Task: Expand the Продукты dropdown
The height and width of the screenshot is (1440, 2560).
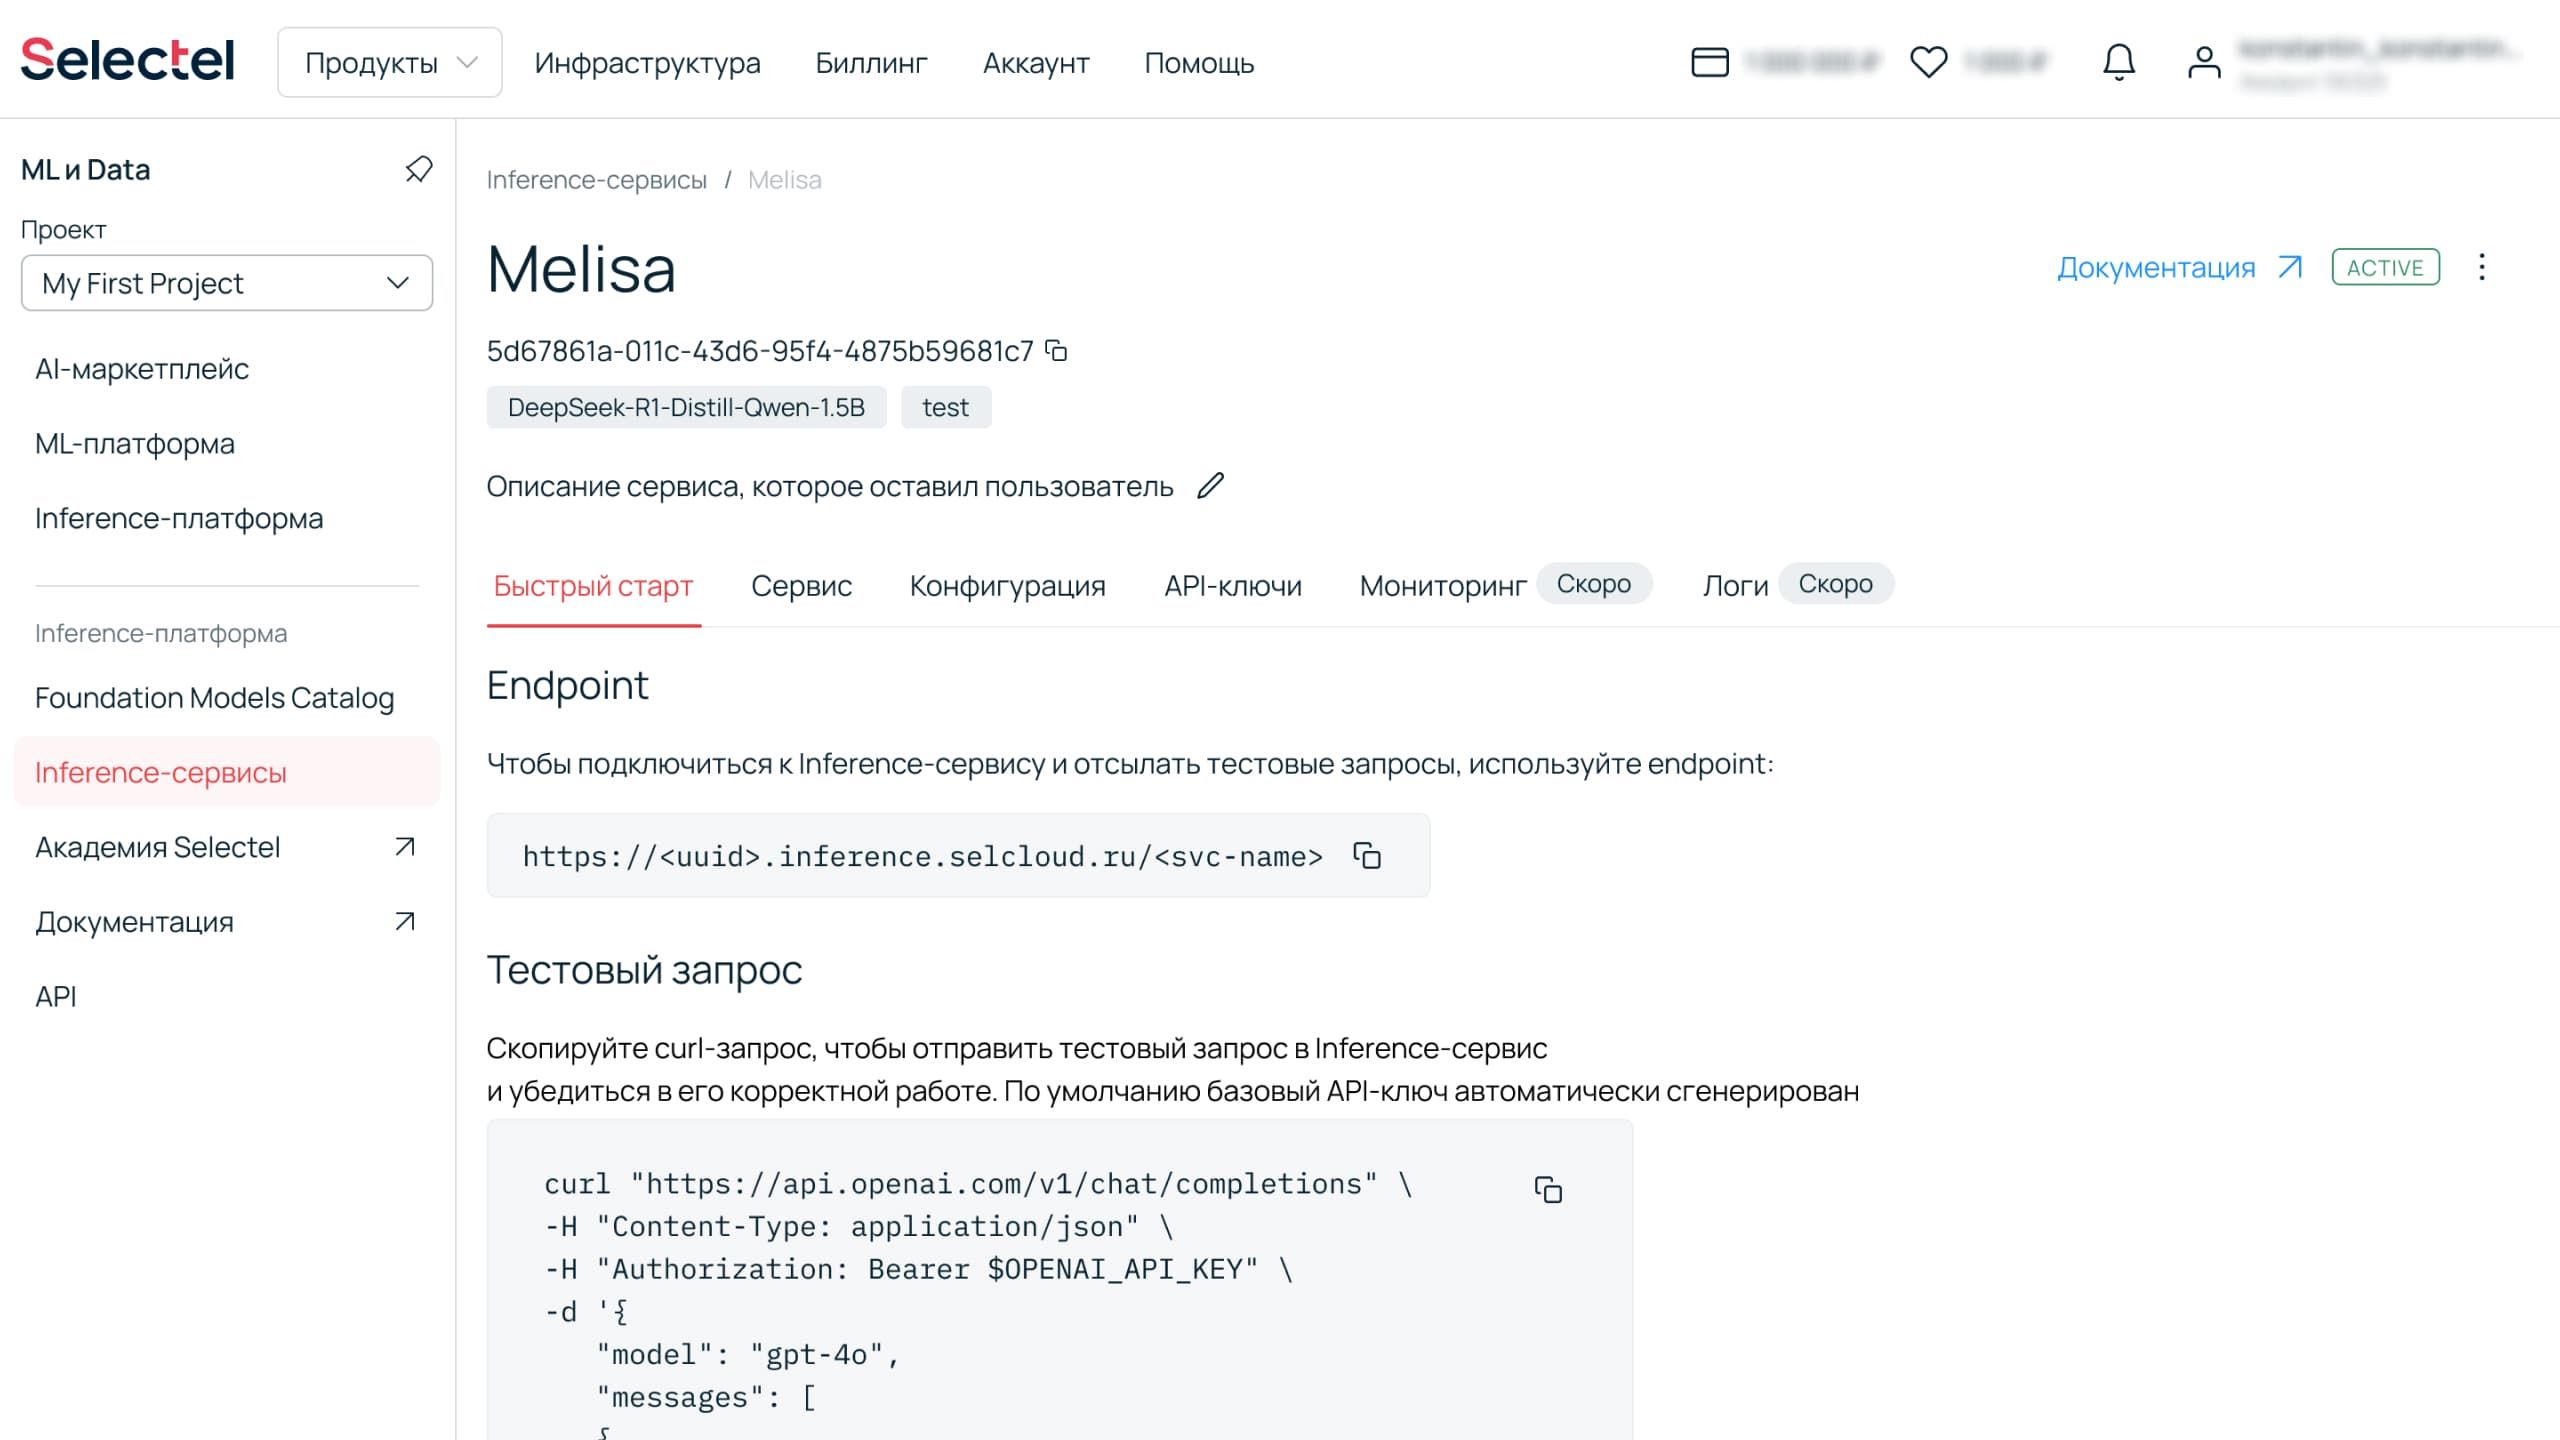Action: 390,62
